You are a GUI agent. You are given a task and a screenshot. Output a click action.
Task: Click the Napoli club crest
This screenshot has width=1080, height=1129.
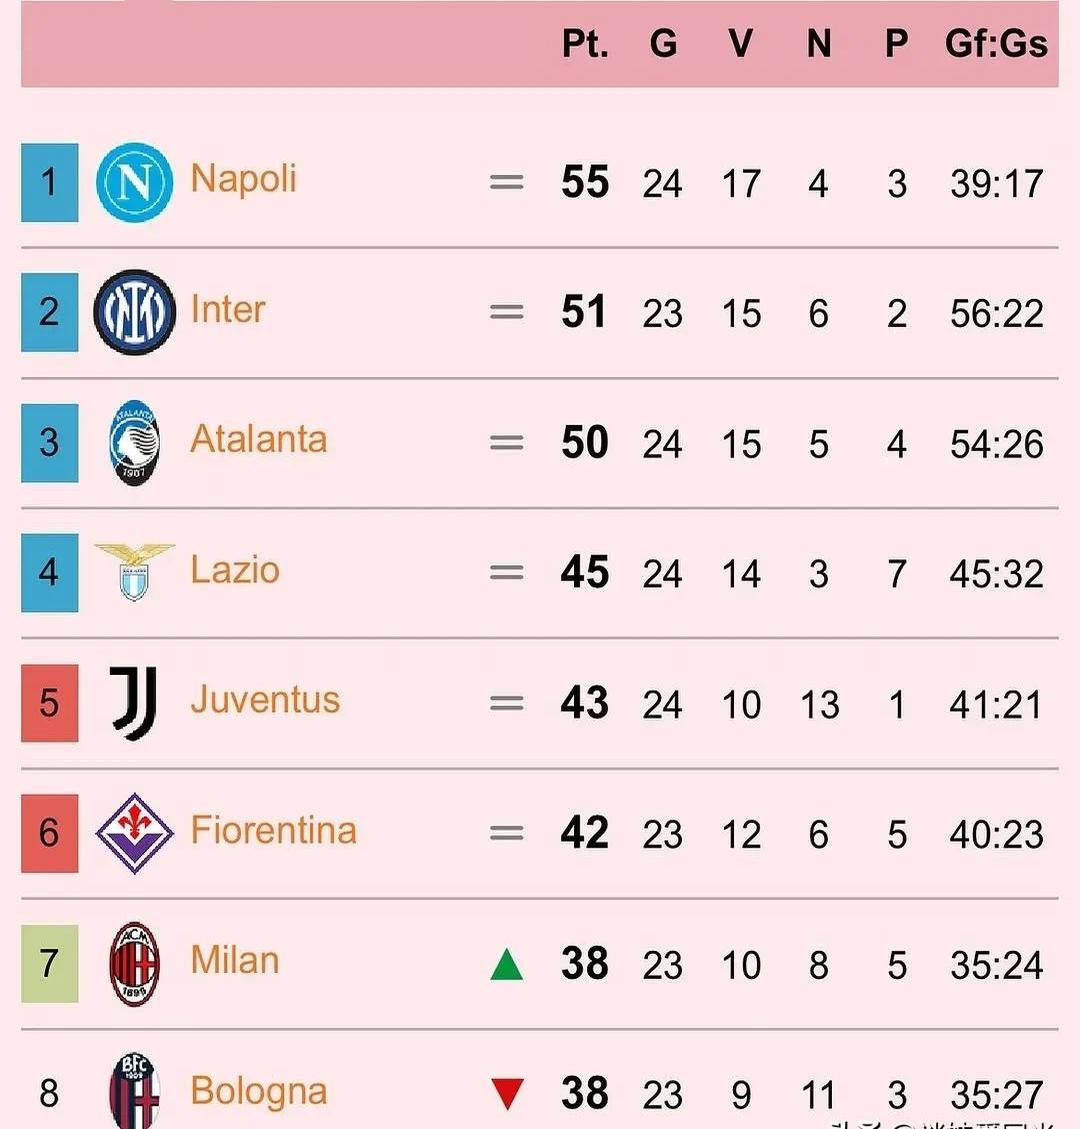click(135, 182)
